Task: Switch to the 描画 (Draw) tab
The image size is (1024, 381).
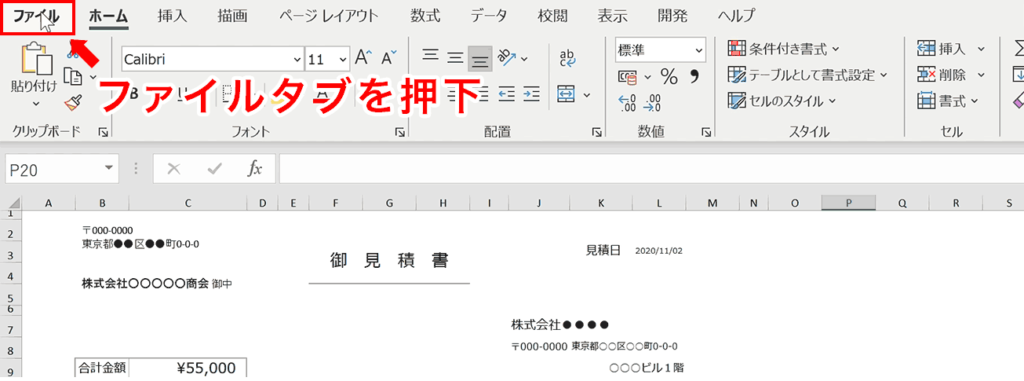Action: click(x=233, y=15)
